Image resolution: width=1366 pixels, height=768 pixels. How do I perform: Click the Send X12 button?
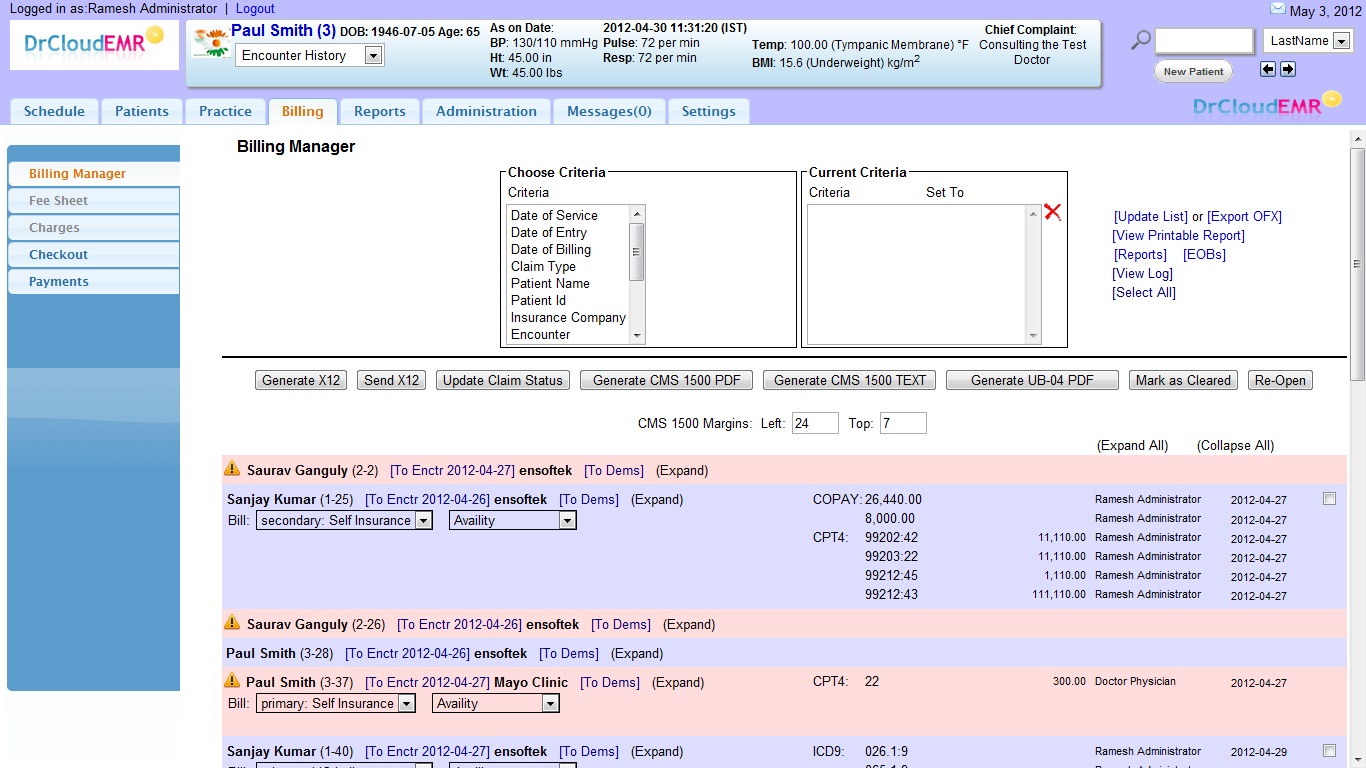click(x=391, y=380)
